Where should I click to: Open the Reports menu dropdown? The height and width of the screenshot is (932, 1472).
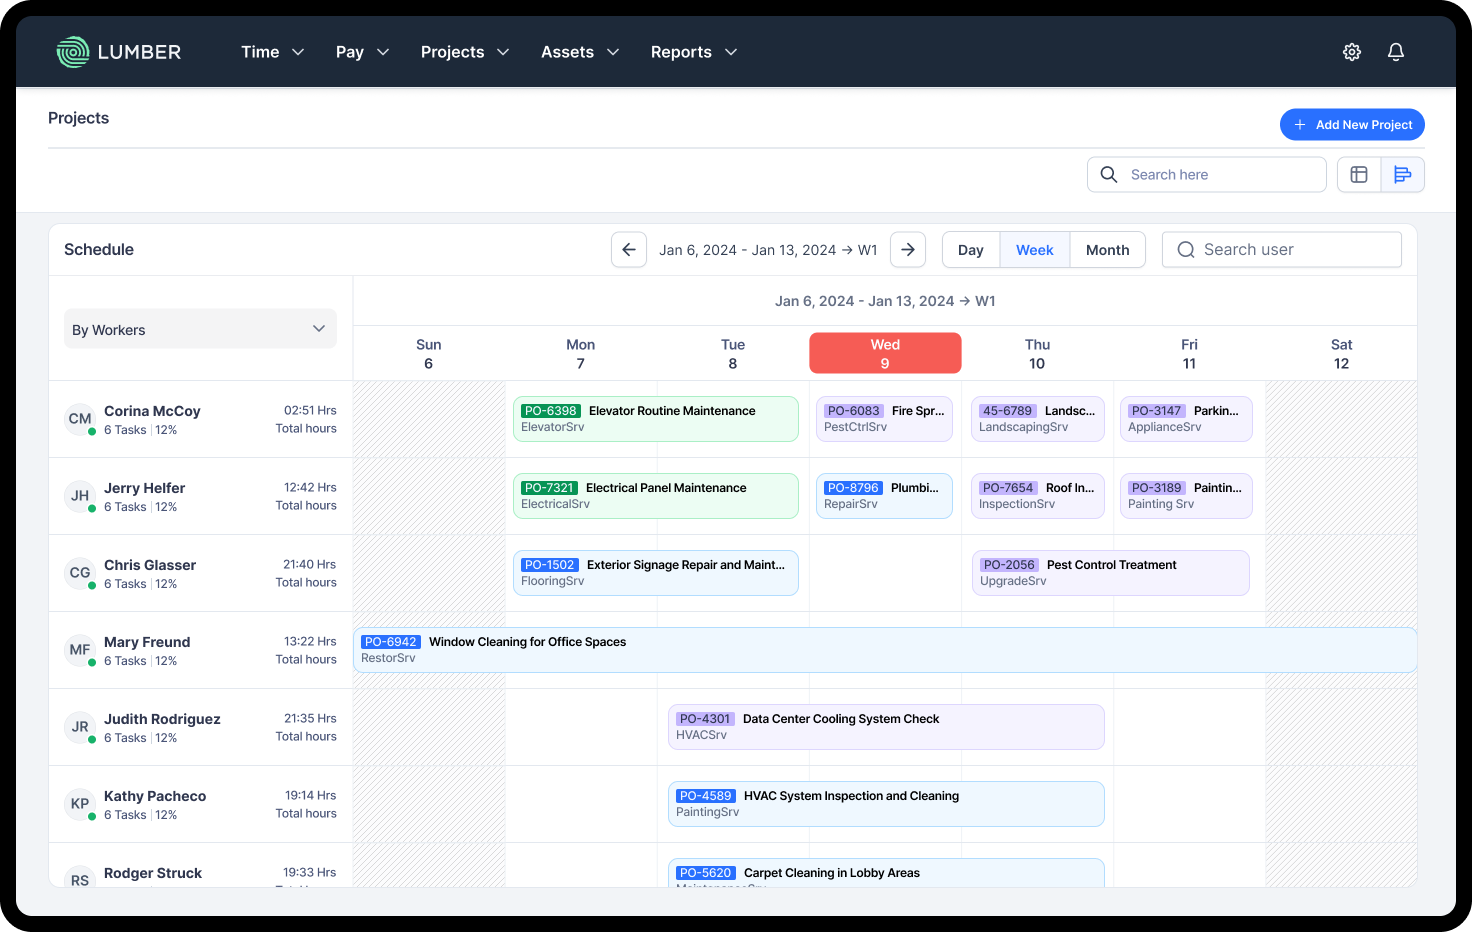[694, 52]
